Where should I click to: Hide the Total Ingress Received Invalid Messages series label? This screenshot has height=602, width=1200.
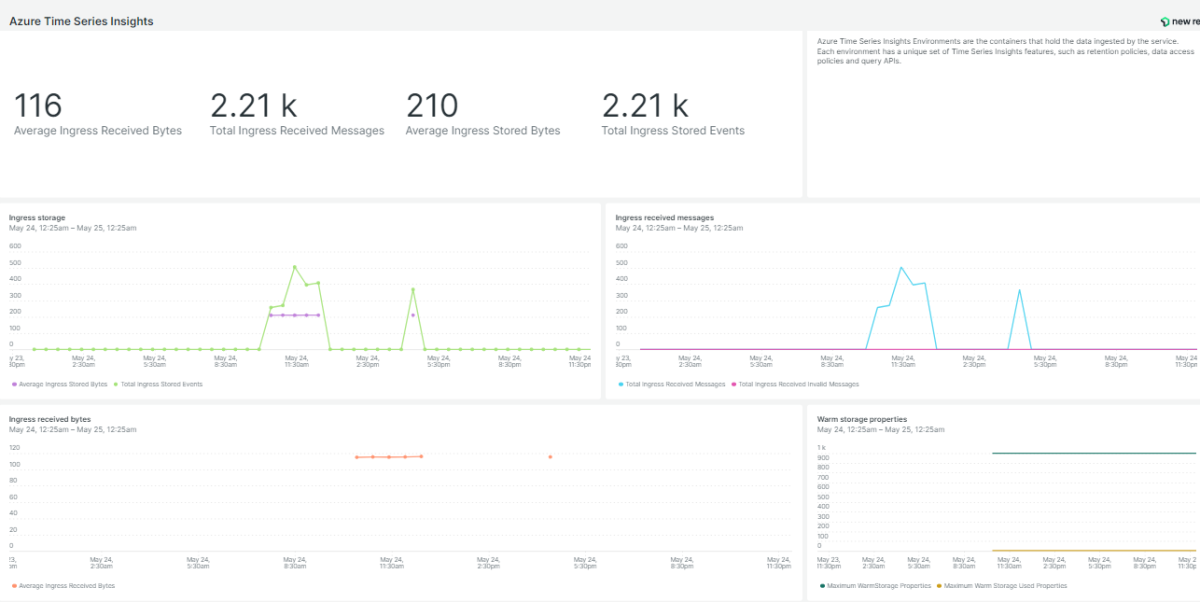point(798,384)
